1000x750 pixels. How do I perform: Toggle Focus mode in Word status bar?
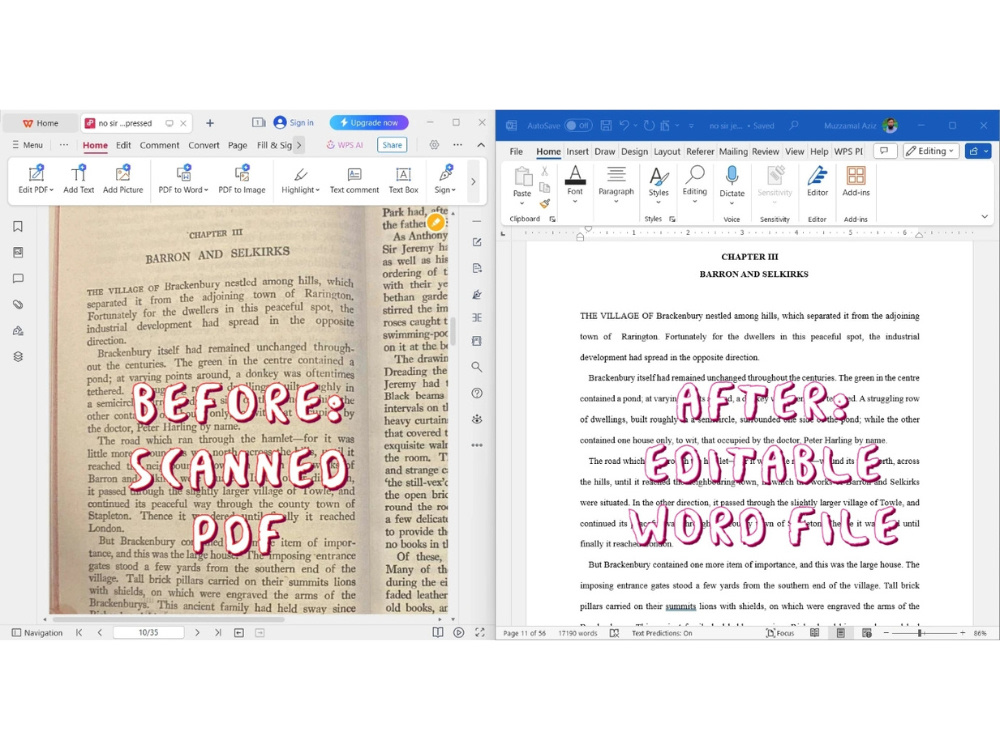tap(780, 633)
